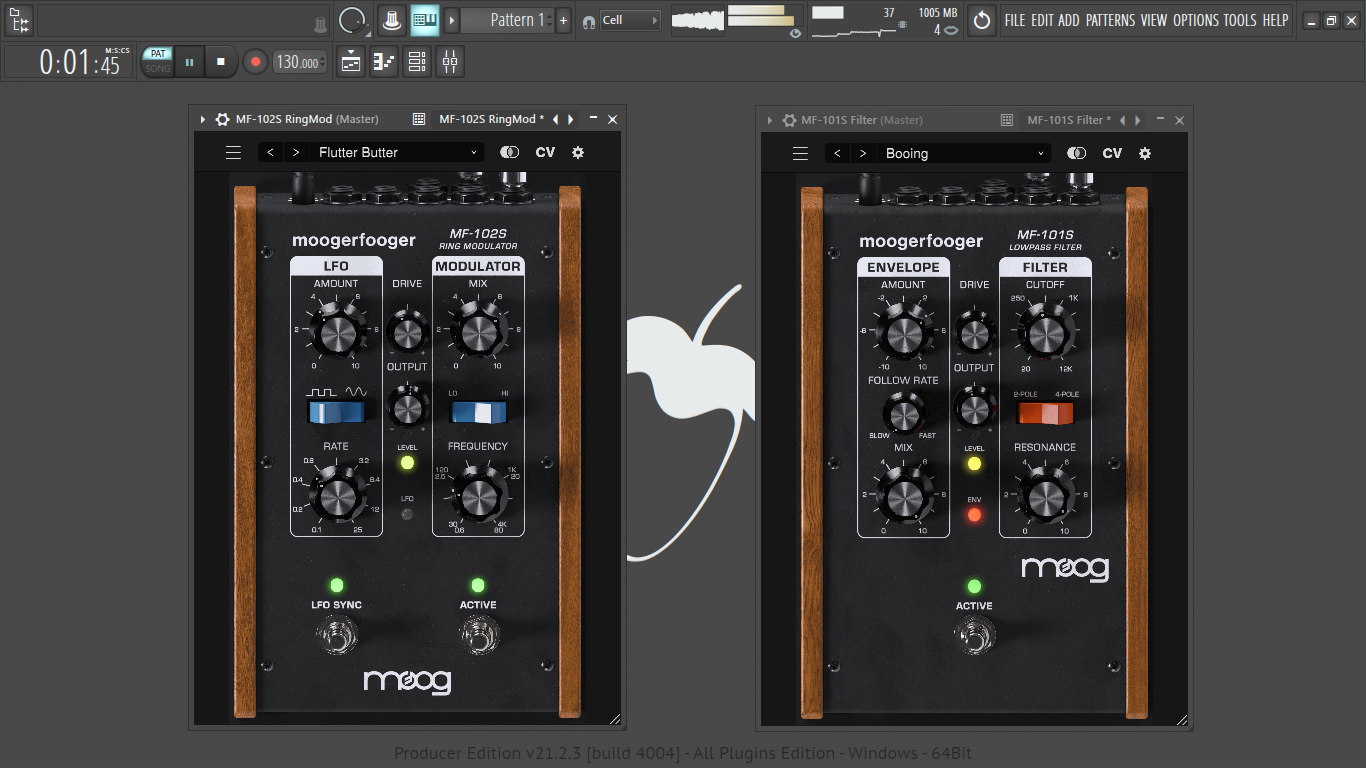
Task: Stomp the LFO SYNC footswitch
Action: 337,635
